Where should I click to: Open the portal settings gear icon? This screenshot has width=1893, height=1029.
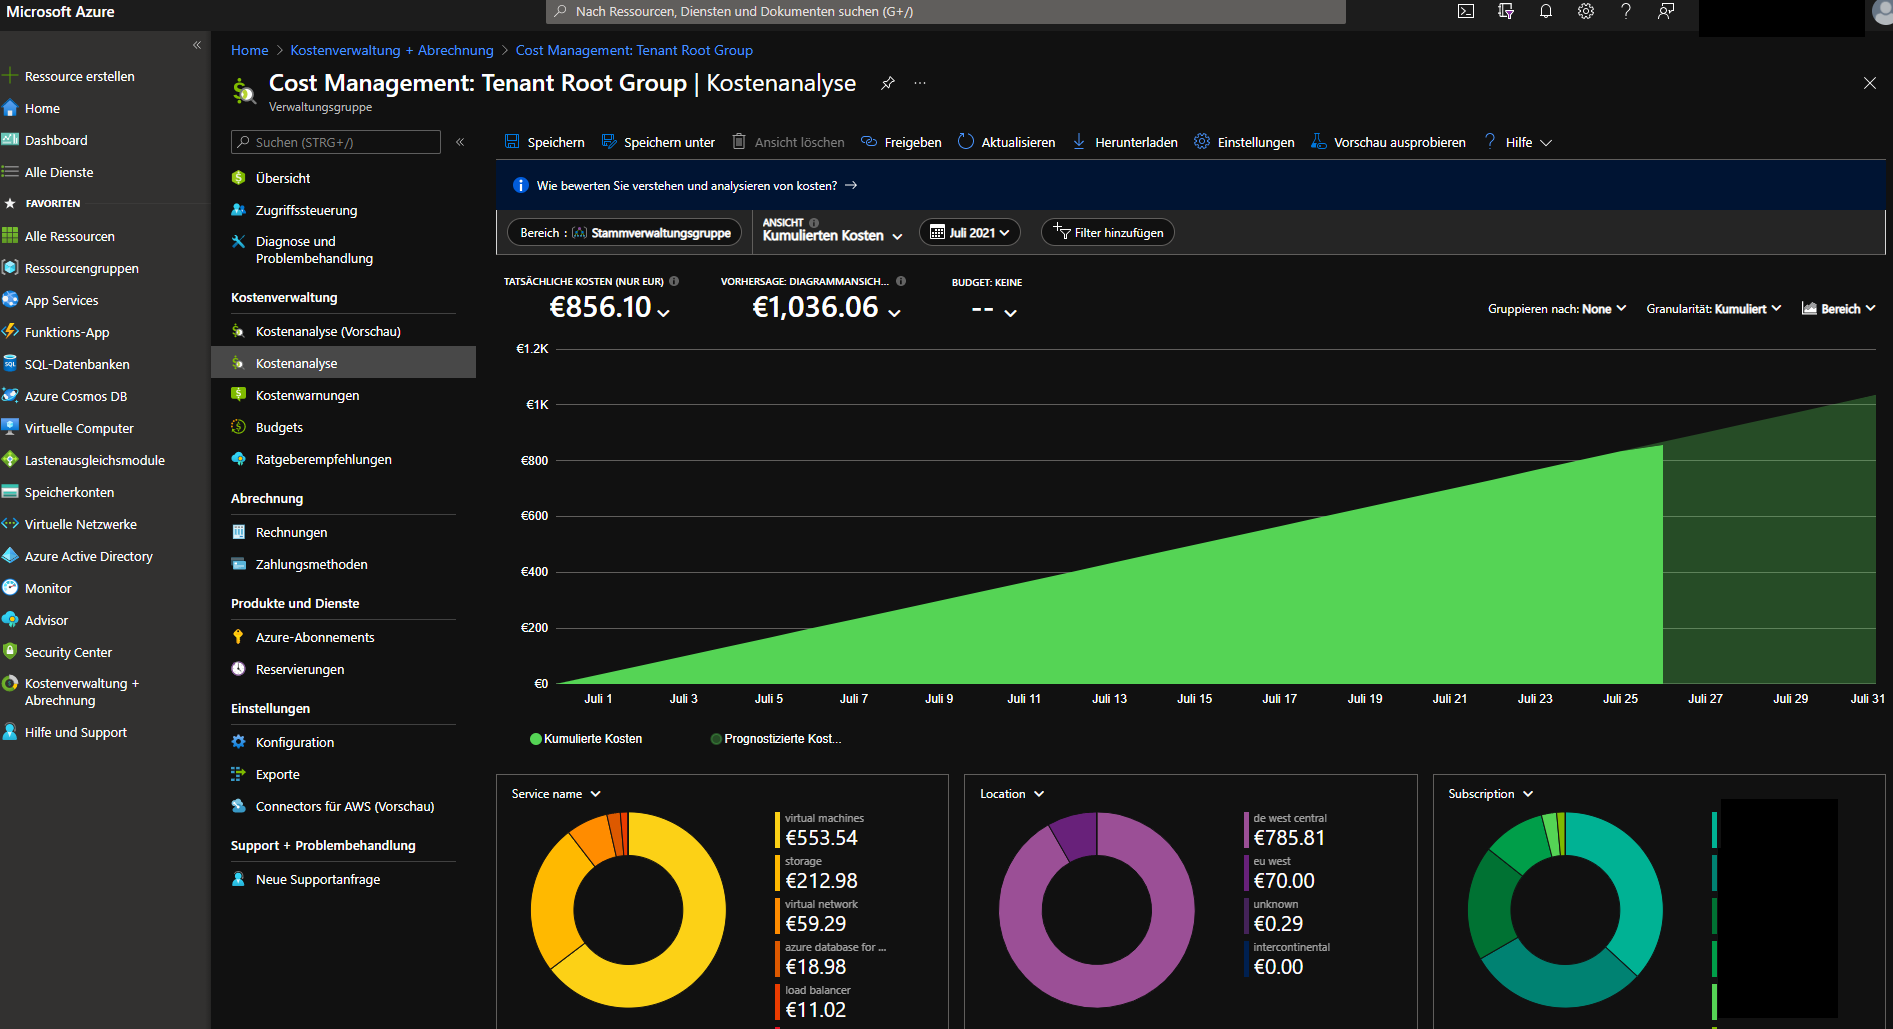pyautogui.click(x=1586, y=12)
